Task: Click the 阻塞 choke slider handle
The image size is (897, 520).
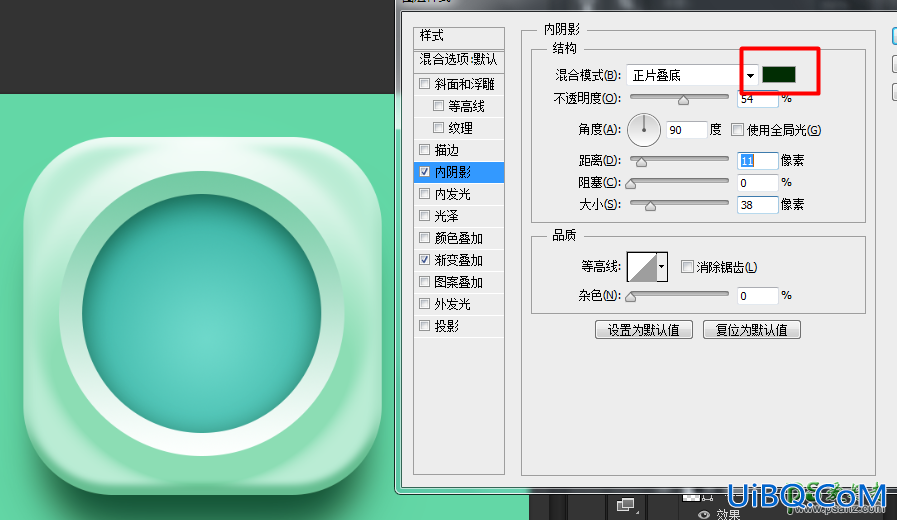Action: tap(630, 185)
